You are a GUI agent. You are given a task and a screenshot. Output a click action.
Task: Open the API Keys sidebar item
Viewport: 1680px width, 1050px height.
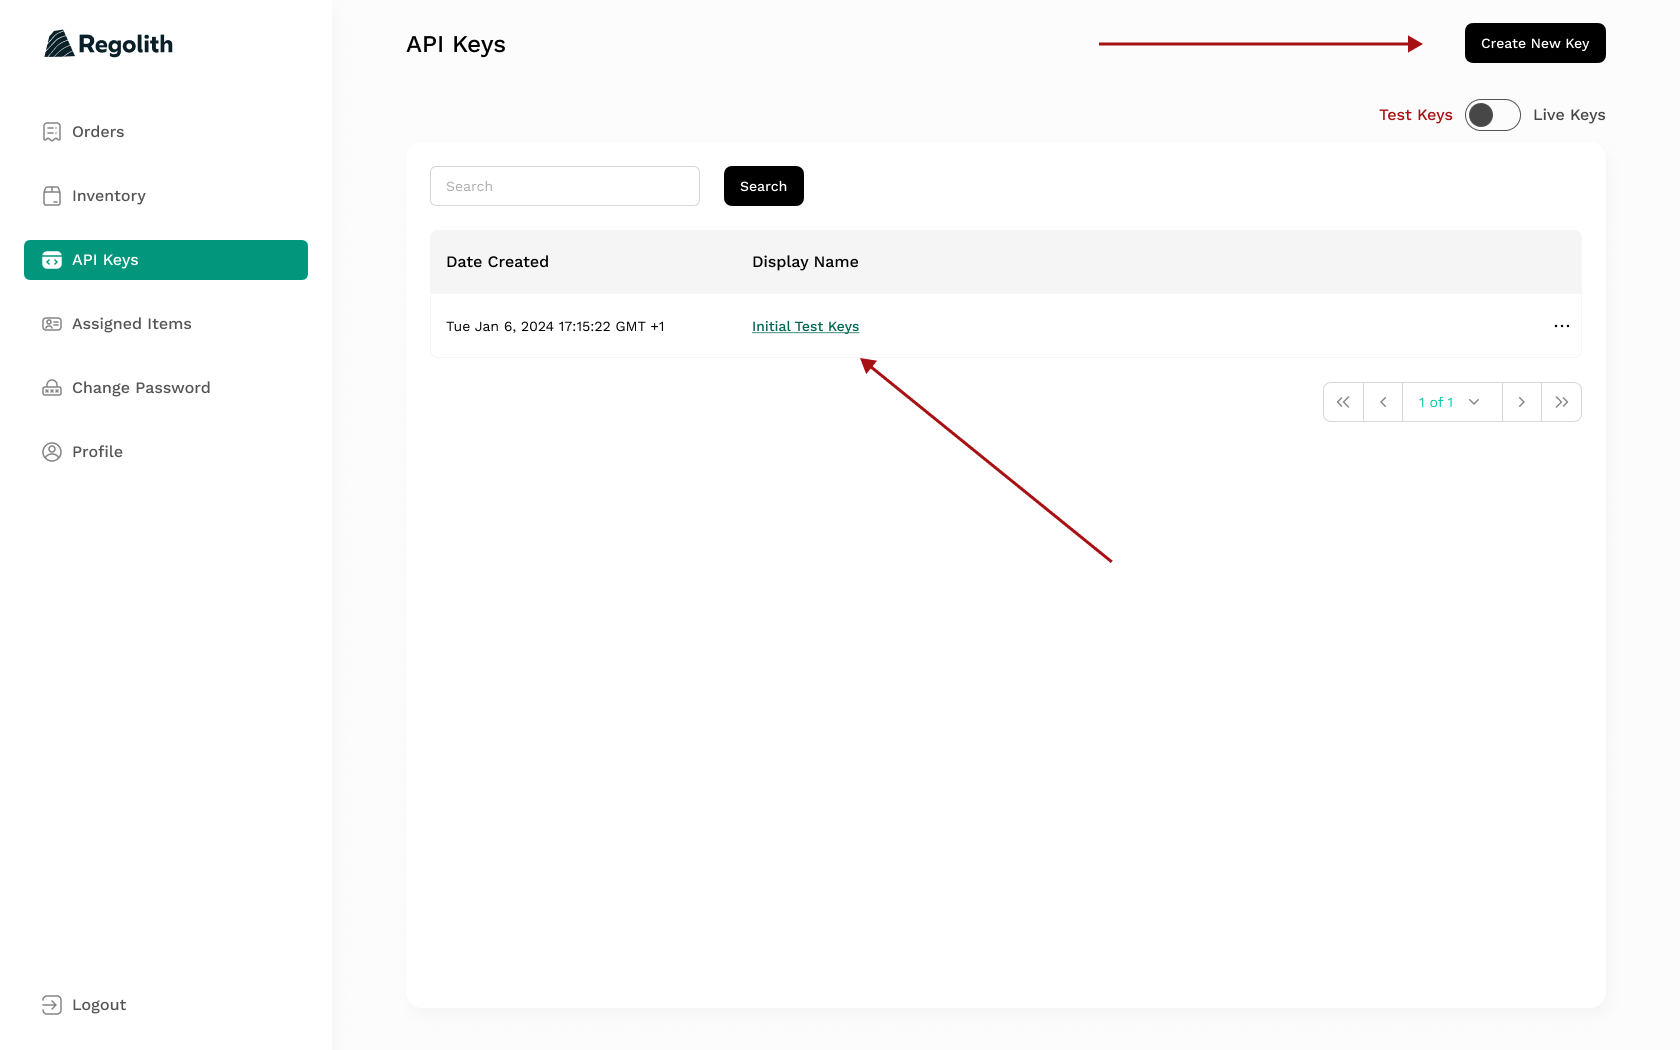pyautogui.click(x=166, y=260)
